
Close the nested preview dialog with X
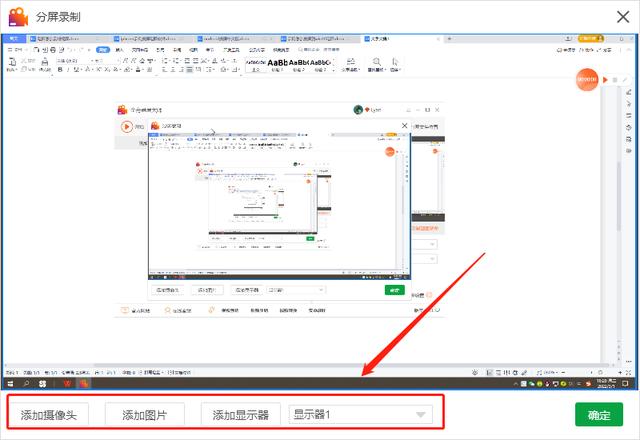pos(405,126)
